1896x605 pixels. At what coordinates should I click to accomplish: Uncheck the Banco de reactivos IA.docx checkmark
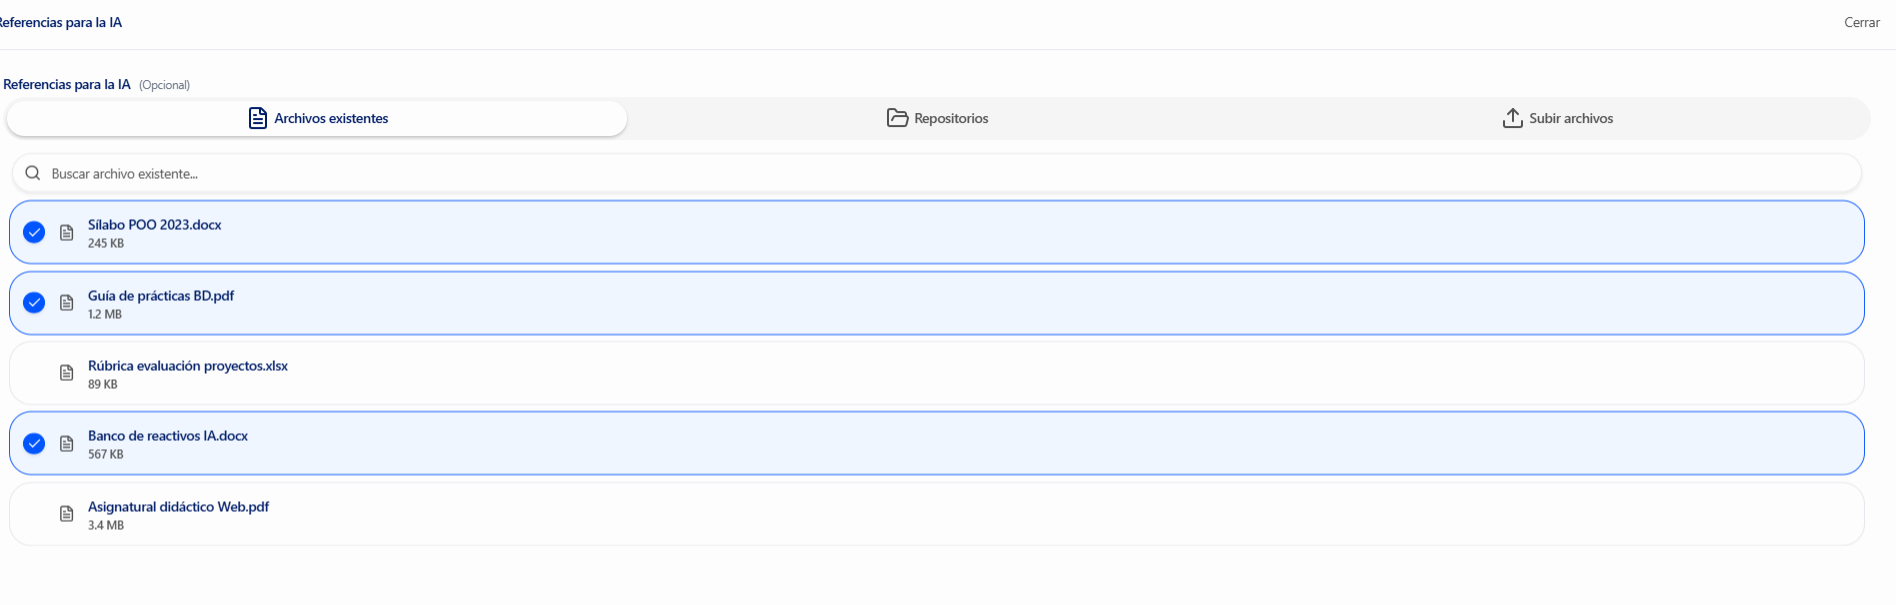click(34, 443)
